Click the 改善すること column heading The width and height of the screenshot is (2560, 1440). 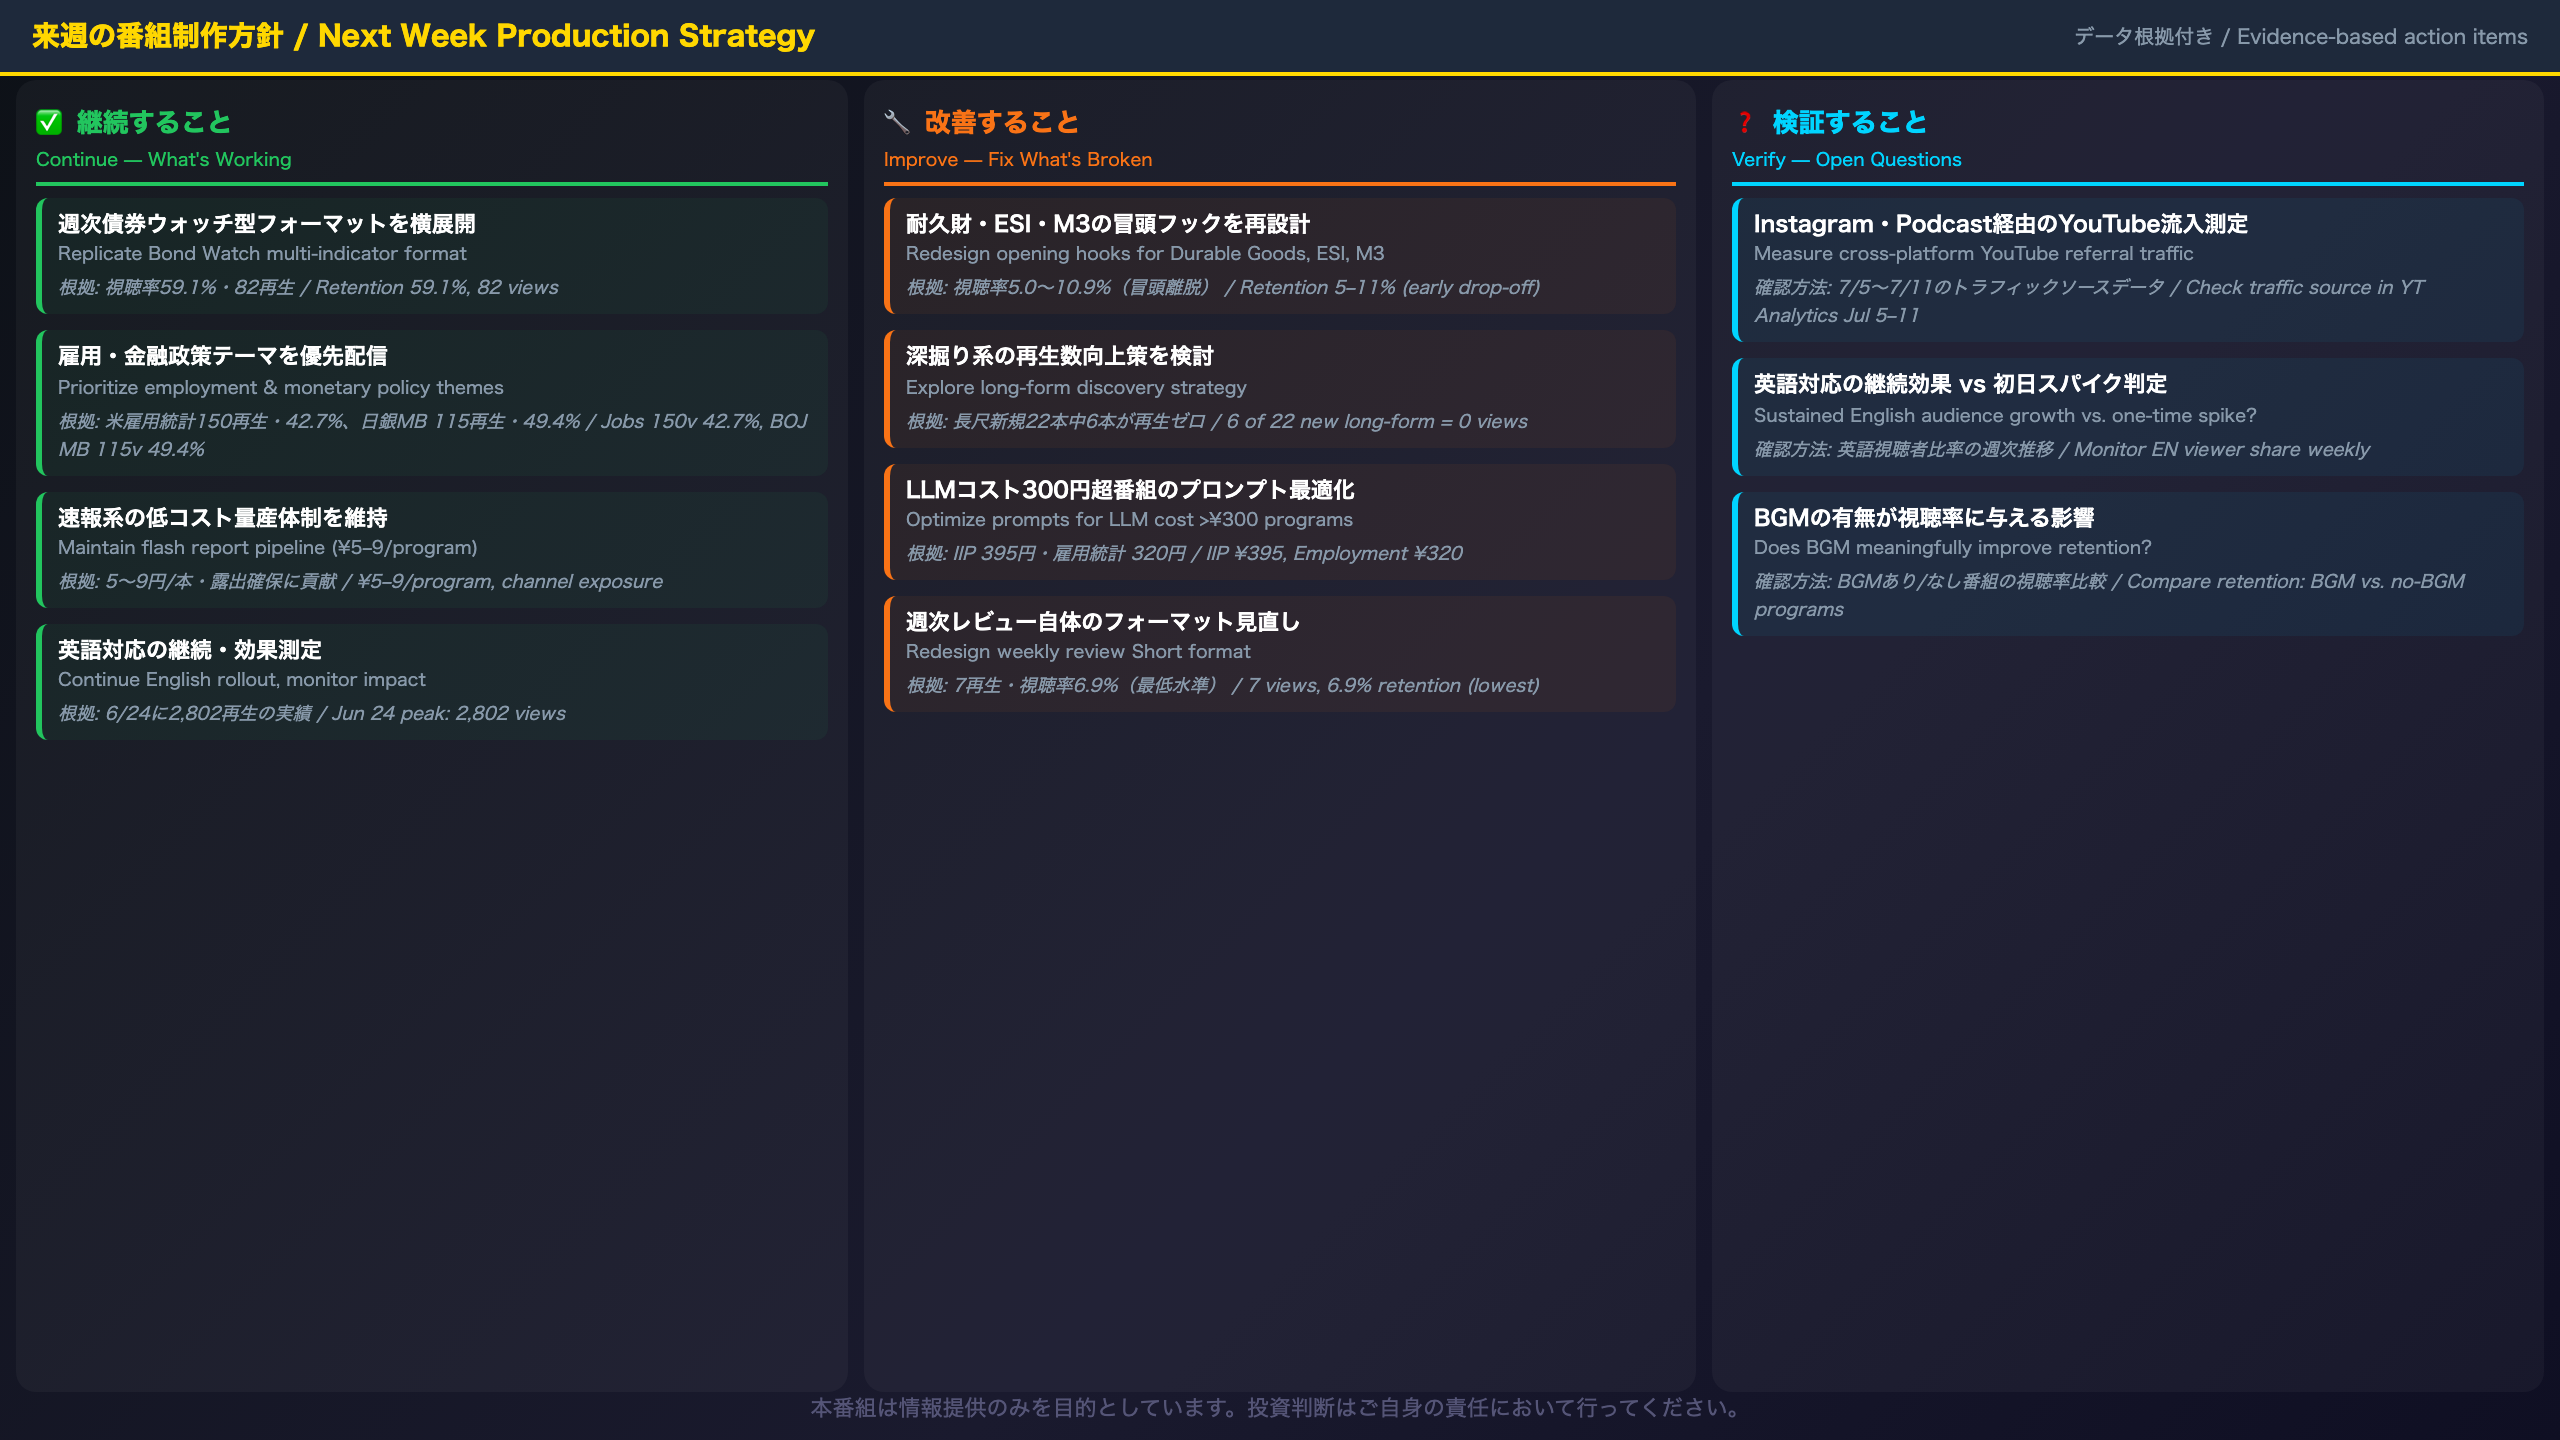[x=1002, y=122]
